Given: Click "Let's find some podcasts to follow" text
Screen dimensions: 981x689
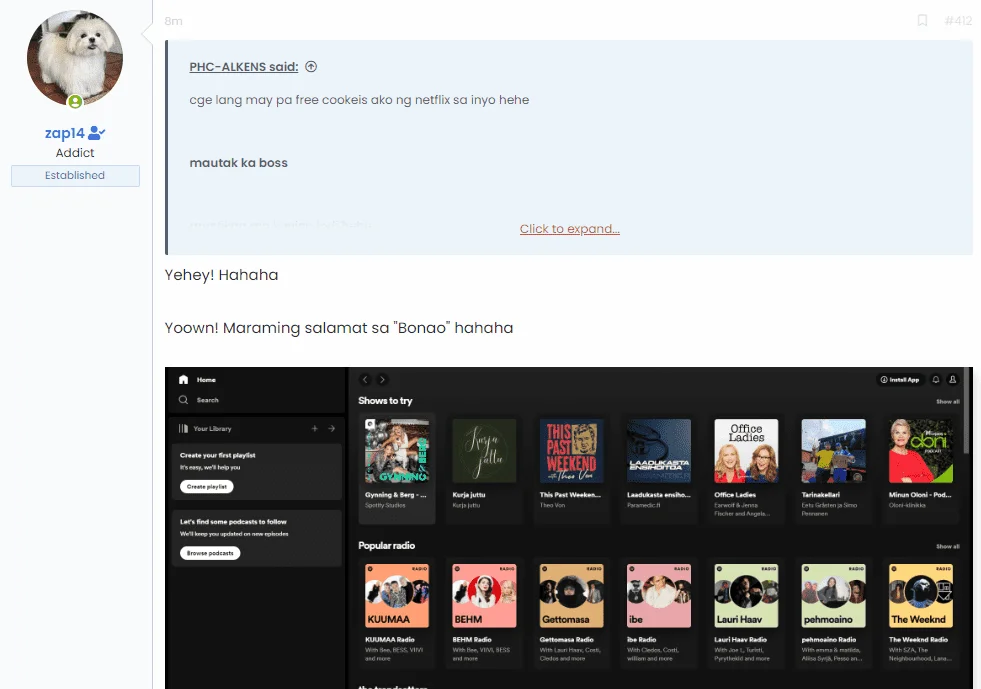Looking at the screenshot, I should (x=233, y=521).
